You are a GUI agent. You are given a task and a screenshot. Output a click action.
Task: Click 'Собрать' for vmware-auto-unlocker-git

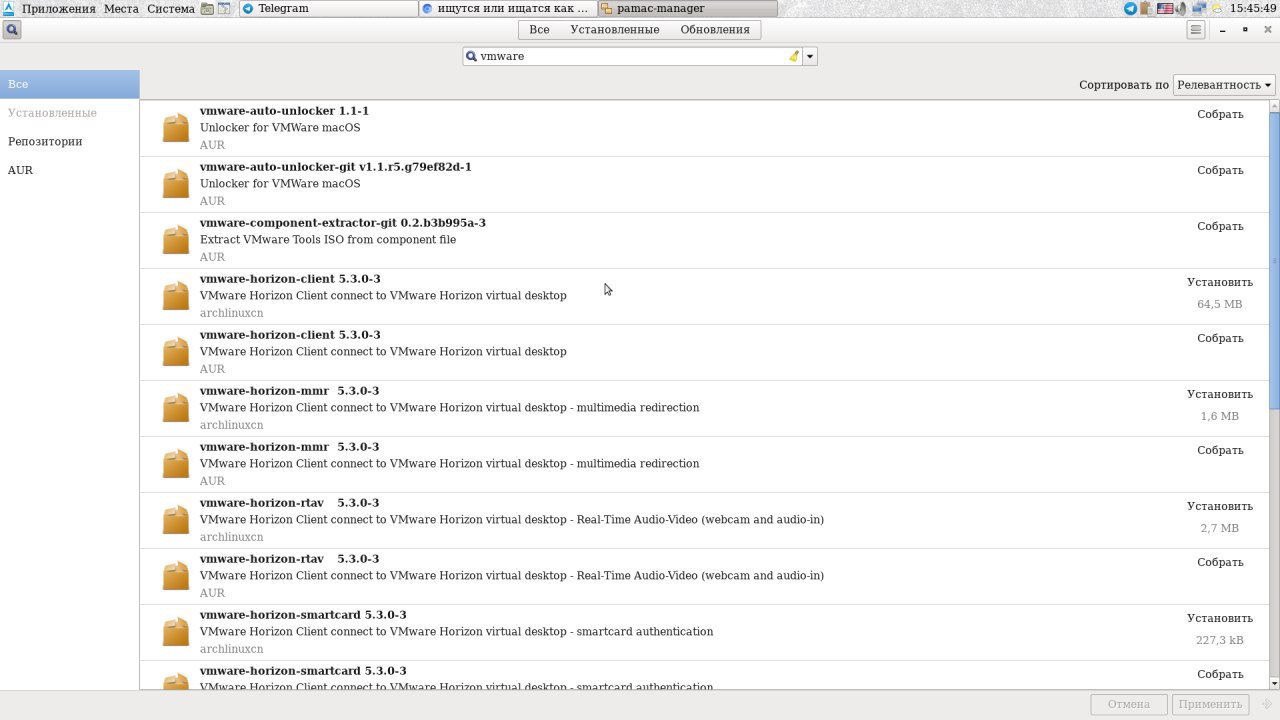click(x=1220, y=170)
